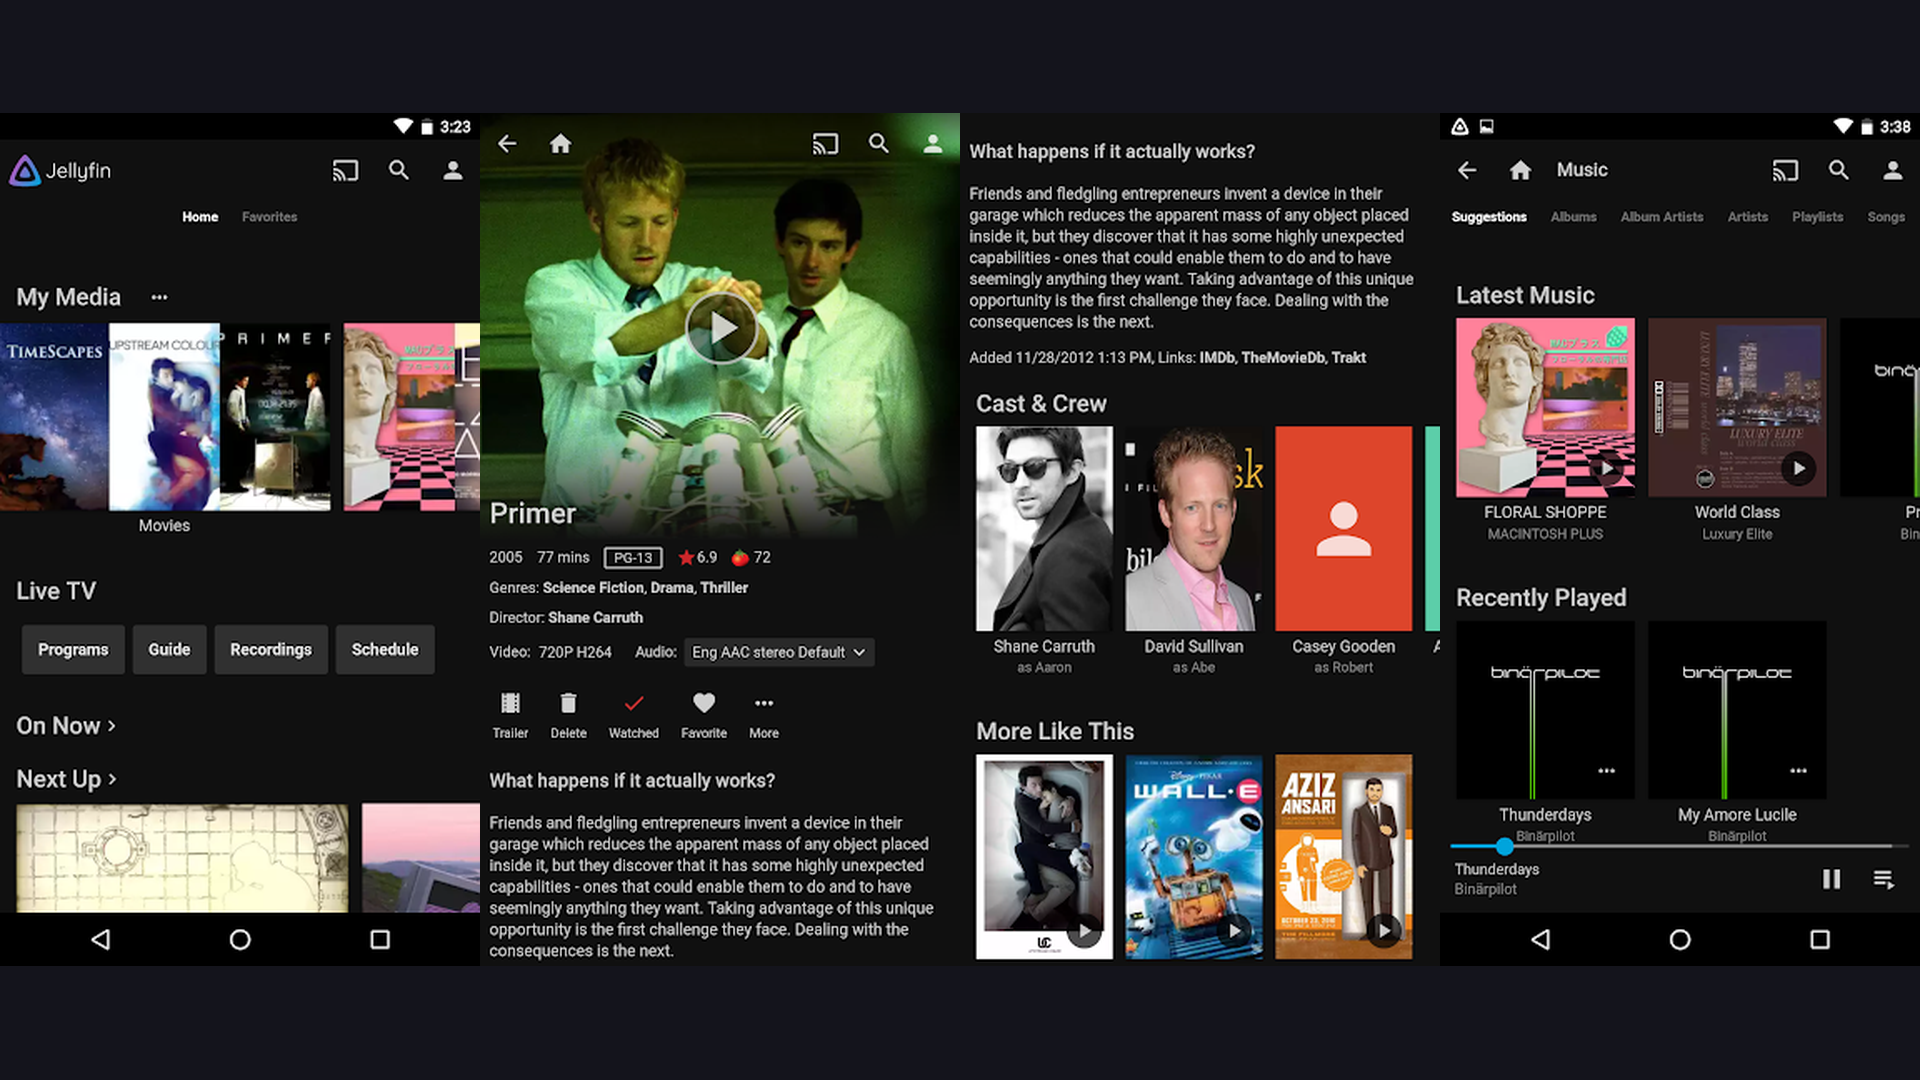Screen dimensions: 1920x1080
Task: Open the Movies library thumbnail
Action: (x=165, y=417)
